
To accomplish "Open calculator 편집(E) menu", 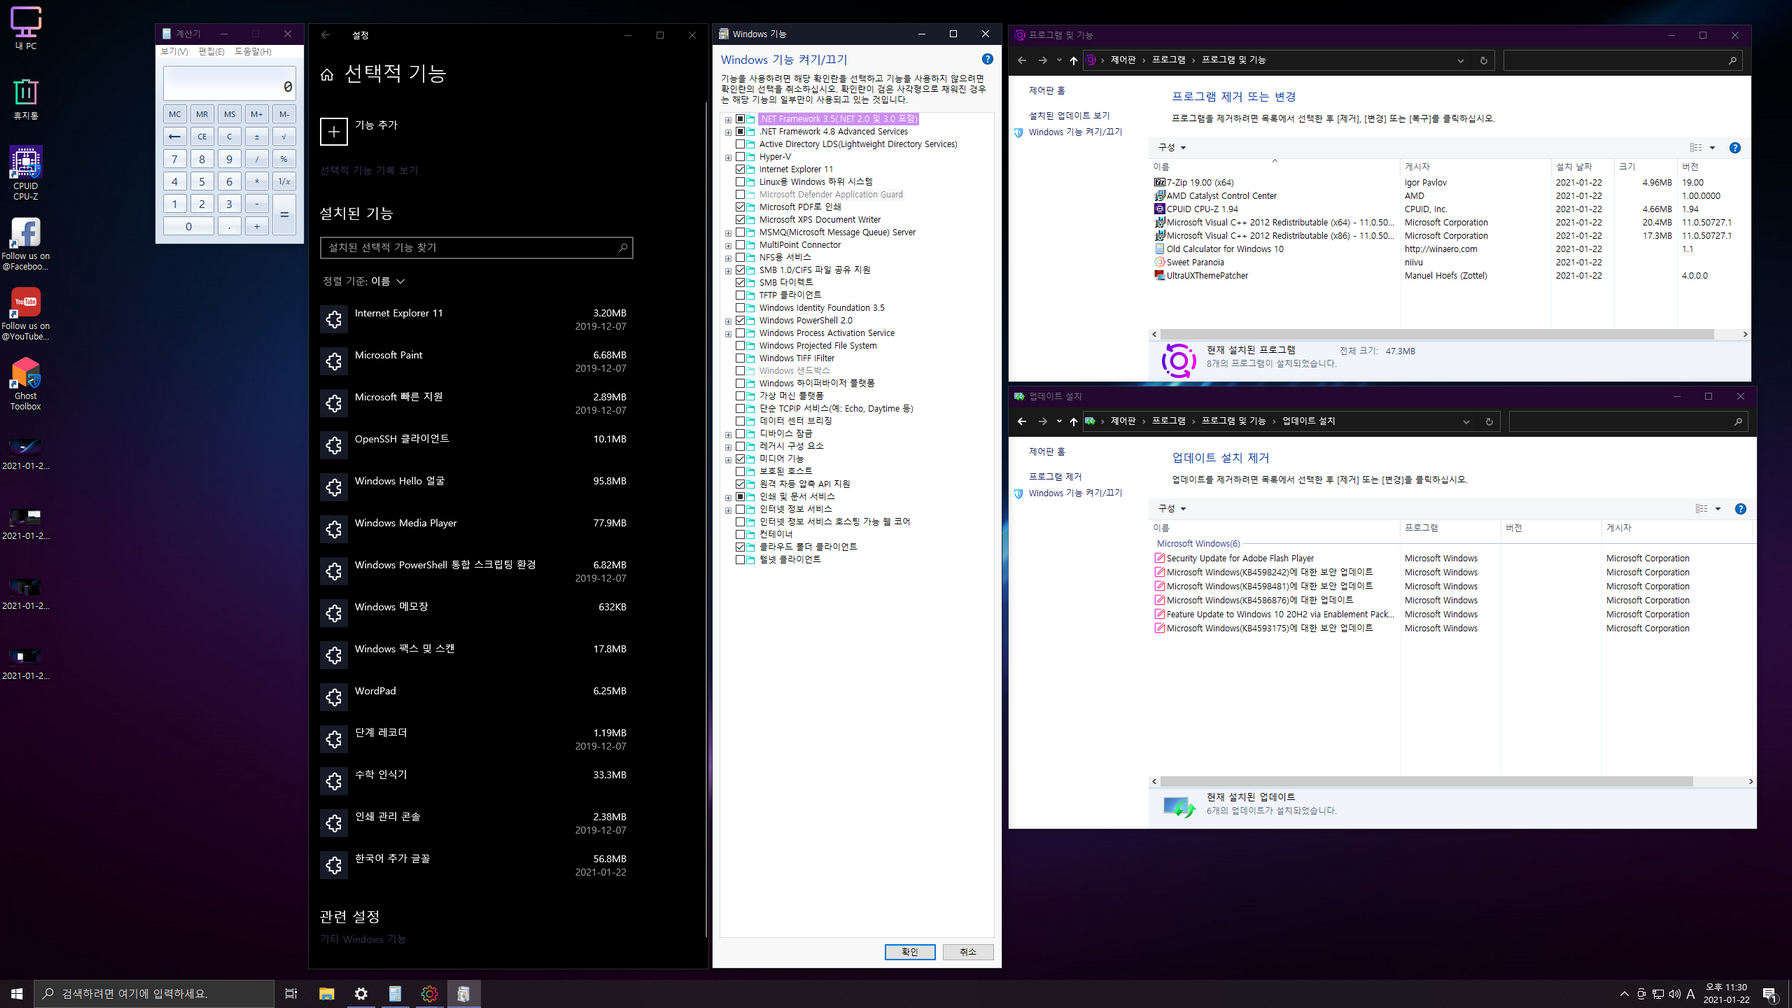I will coord(211,52).
